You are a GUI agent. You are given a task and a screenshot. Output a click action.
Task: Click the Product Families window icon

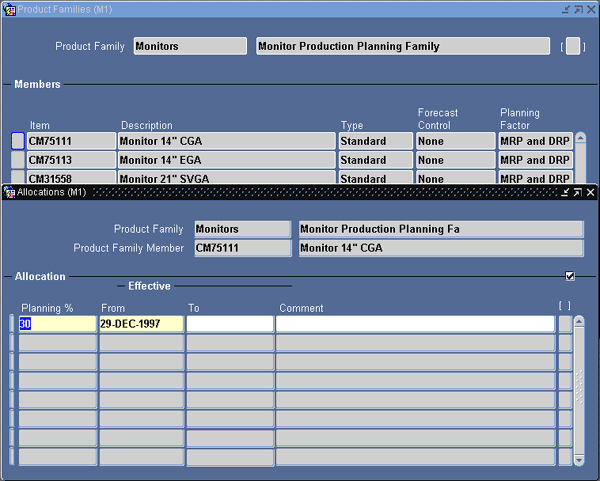coord(9,10)
